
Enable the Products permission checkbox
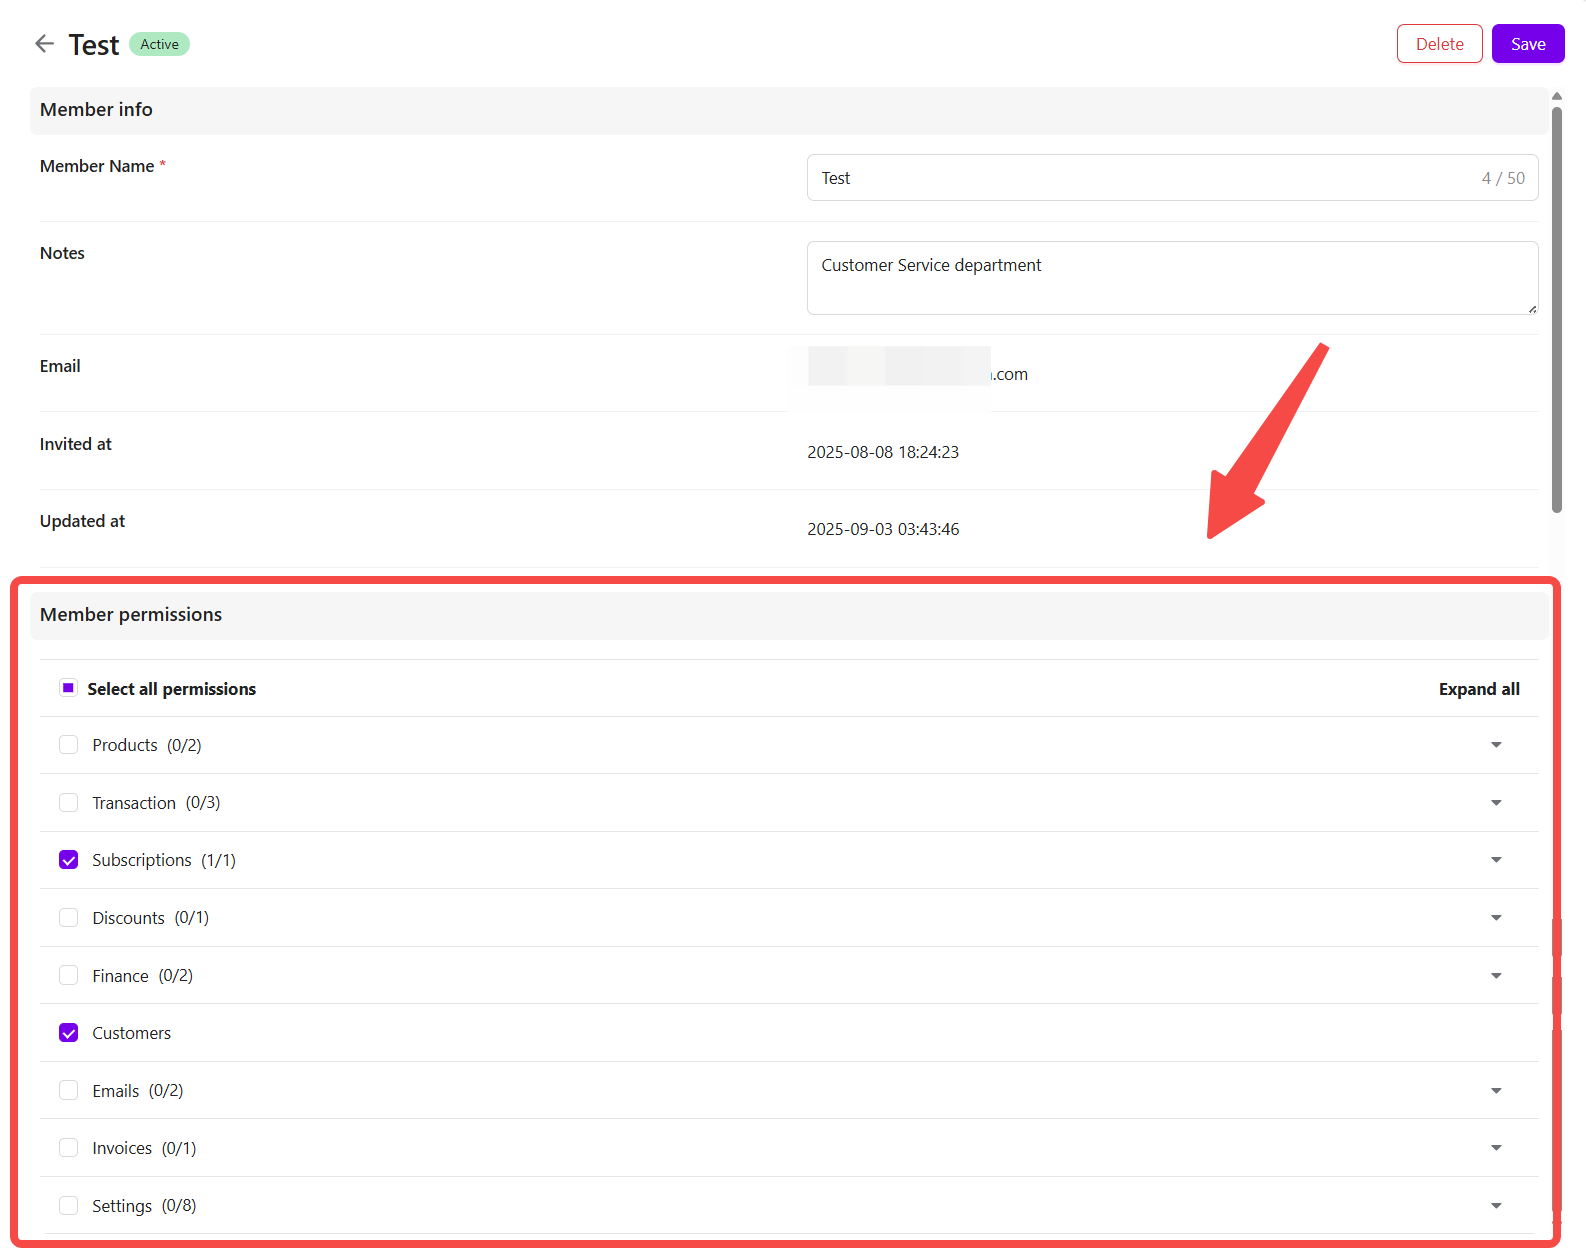click(68, 745)
